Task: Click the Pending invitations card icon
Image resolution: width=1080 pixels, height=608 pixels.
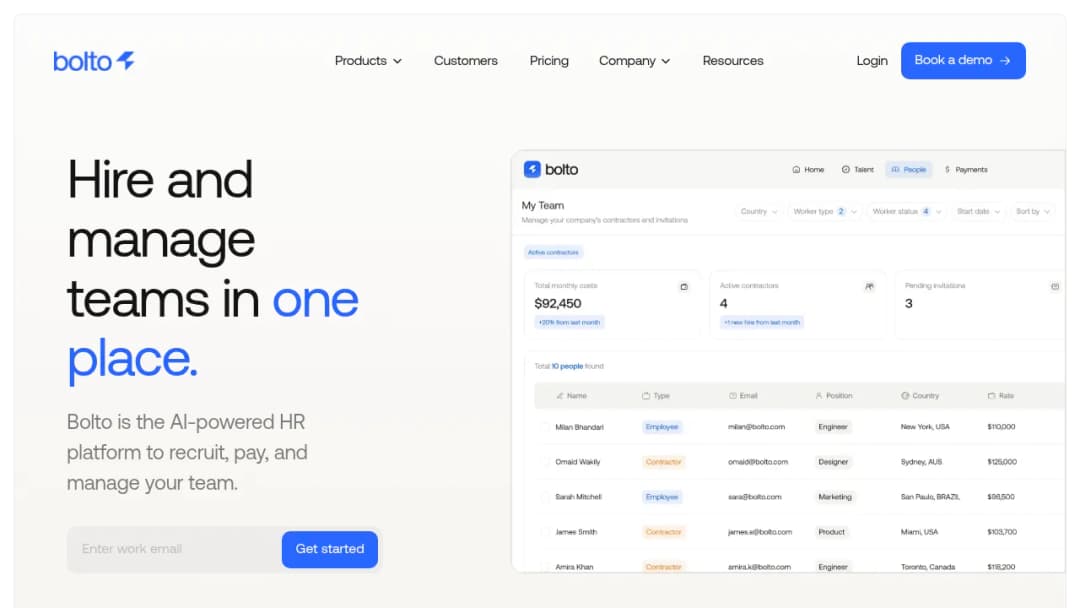Action: (x=1055, y=286)
